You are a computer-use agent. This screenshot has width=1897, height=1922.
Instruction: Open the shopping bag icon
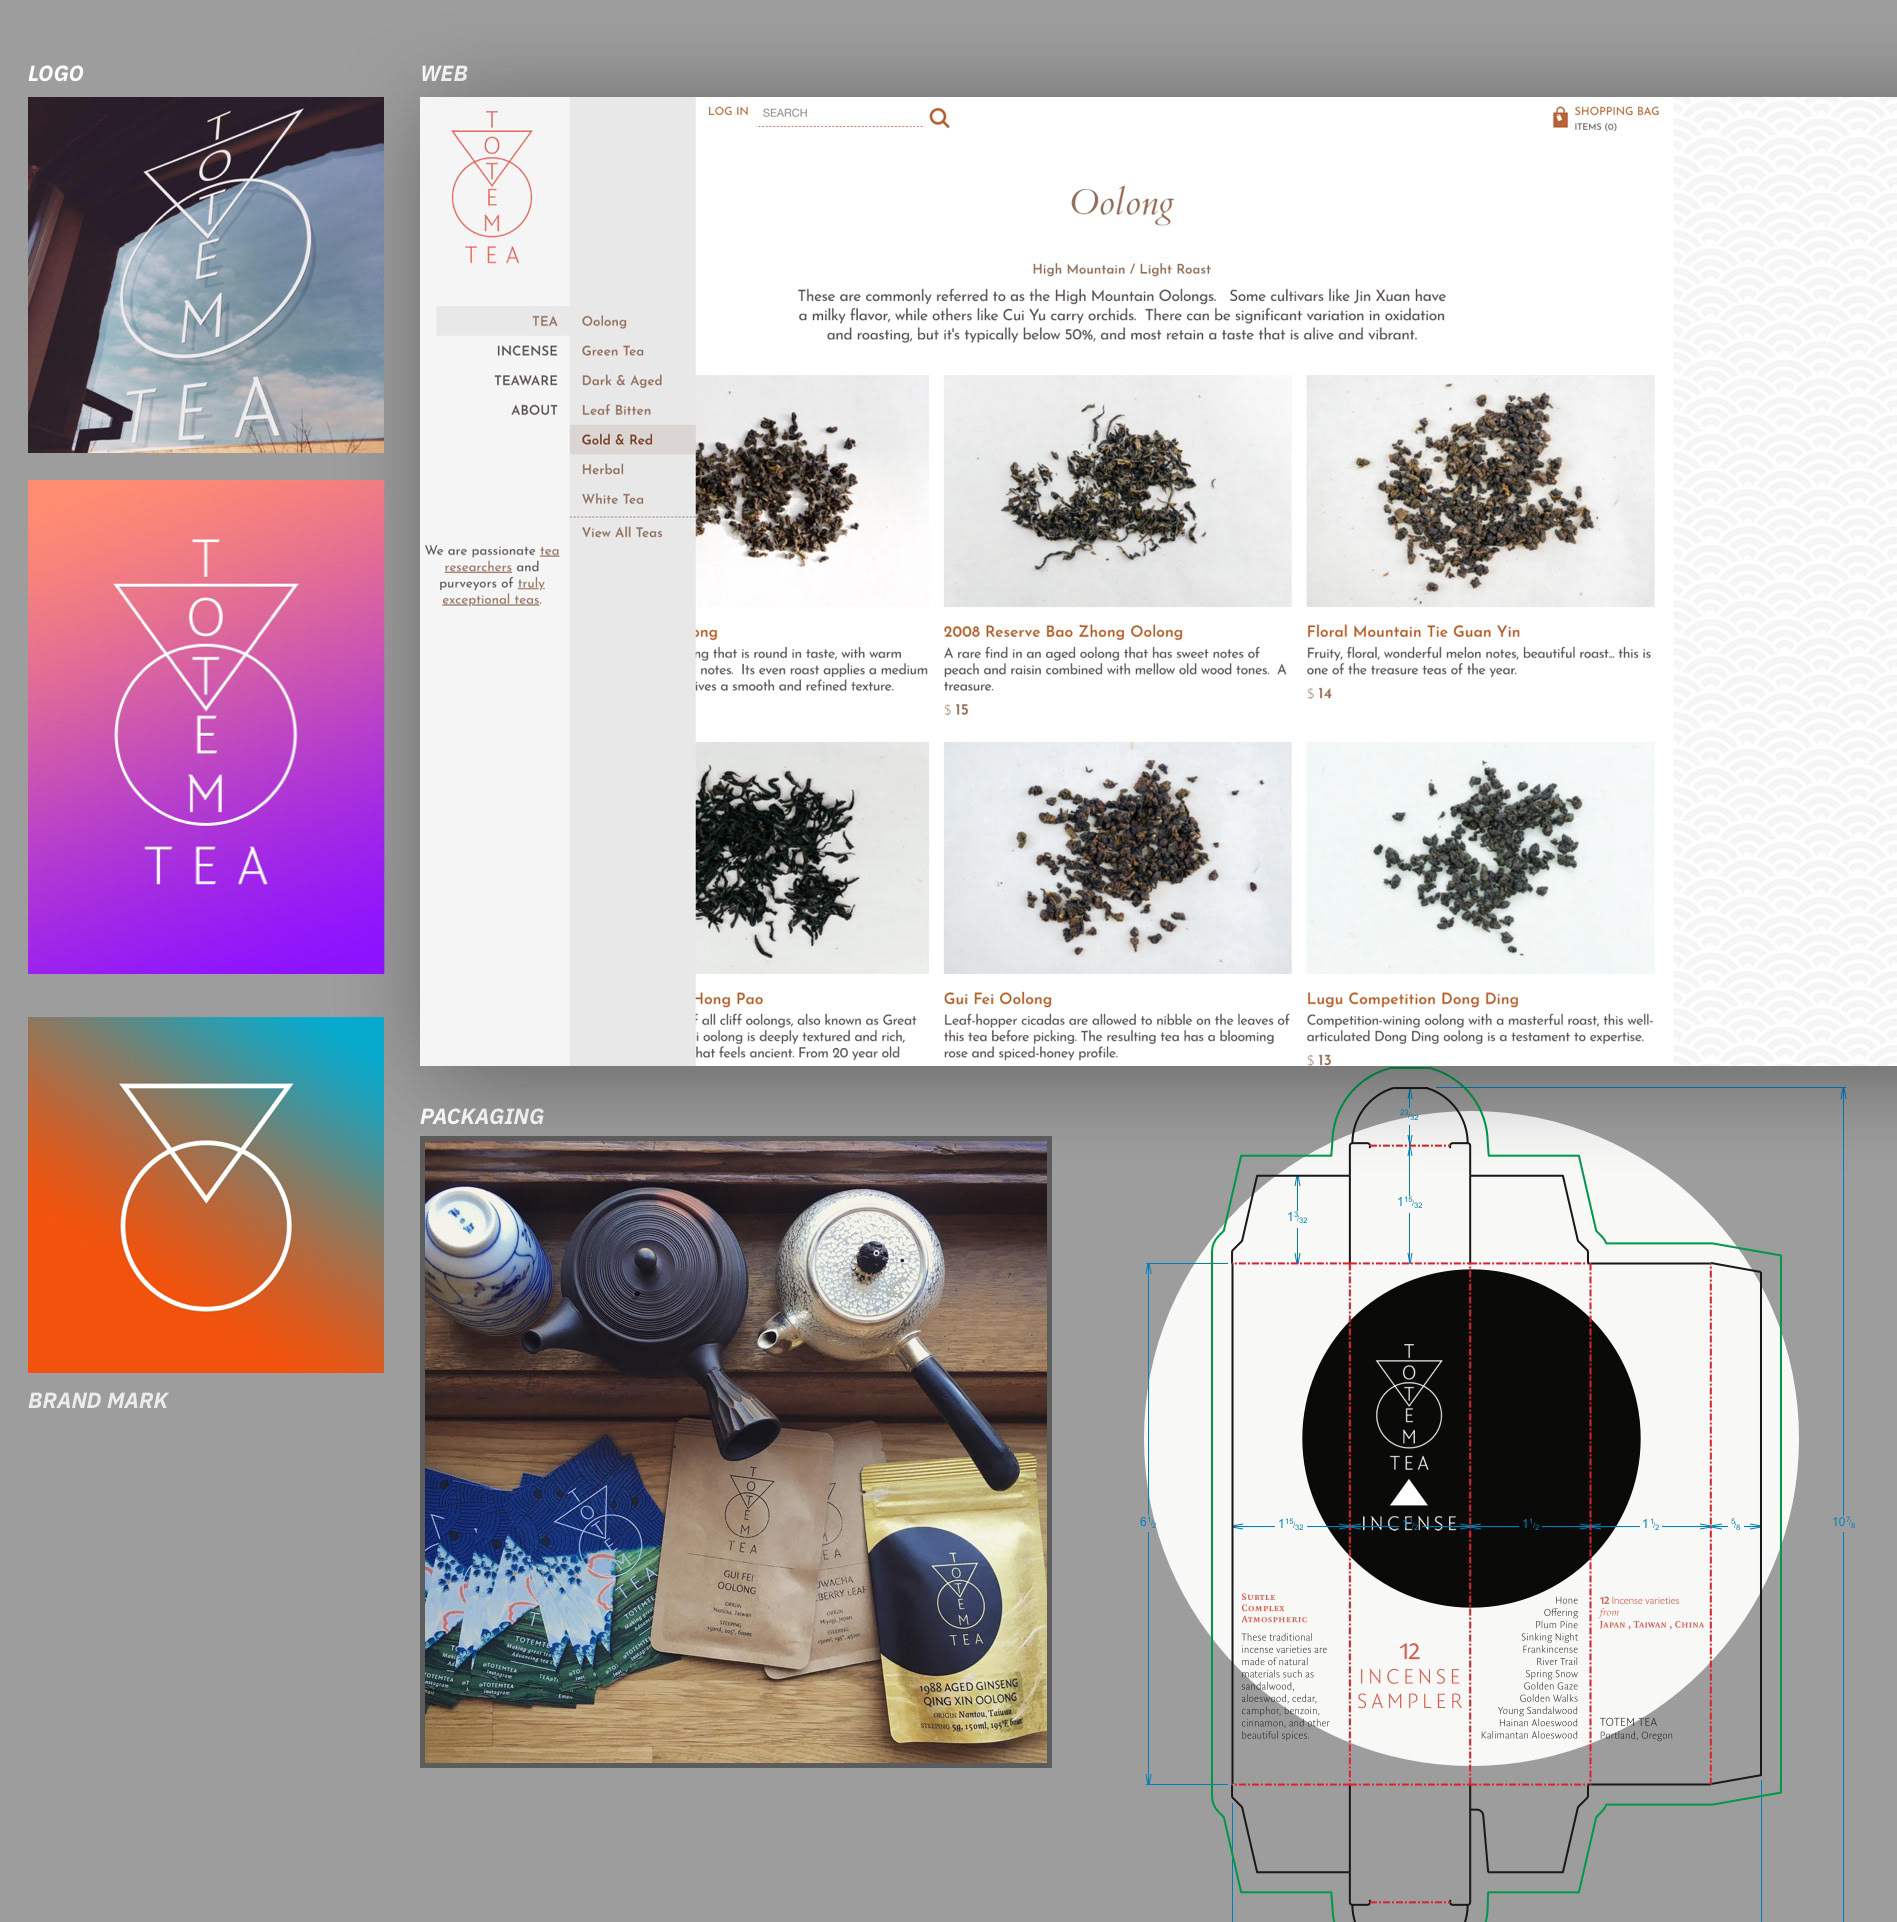[1559, 118]
